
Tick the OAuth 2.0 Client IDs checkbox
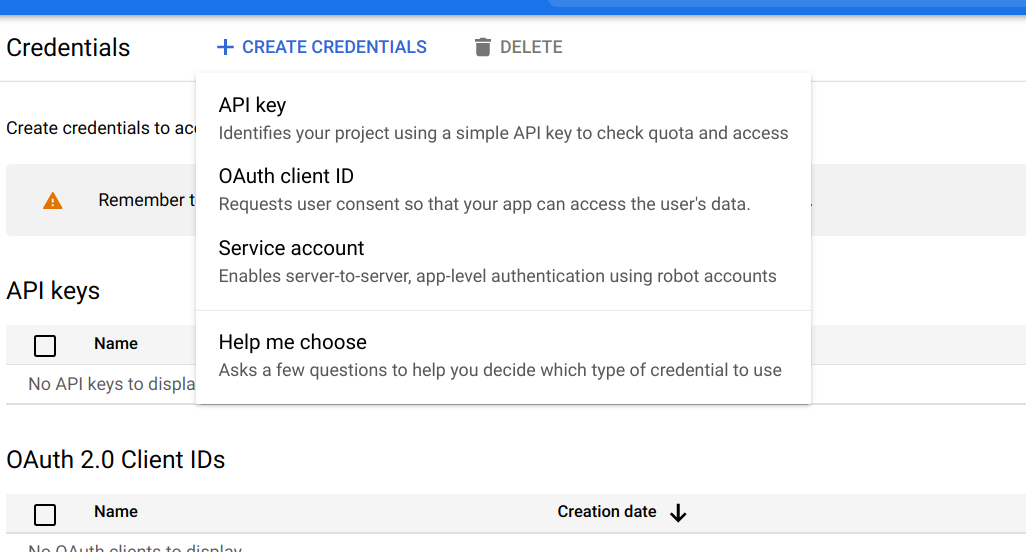pos(45,515)
